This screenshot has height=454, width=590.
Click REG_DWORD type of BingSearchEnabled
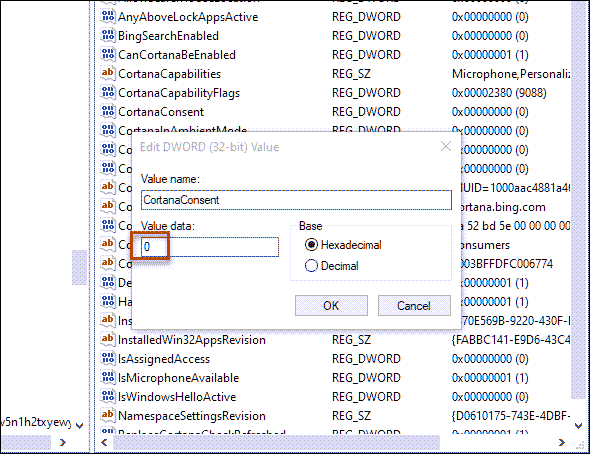pyautogui.click(x=366, y=36)
